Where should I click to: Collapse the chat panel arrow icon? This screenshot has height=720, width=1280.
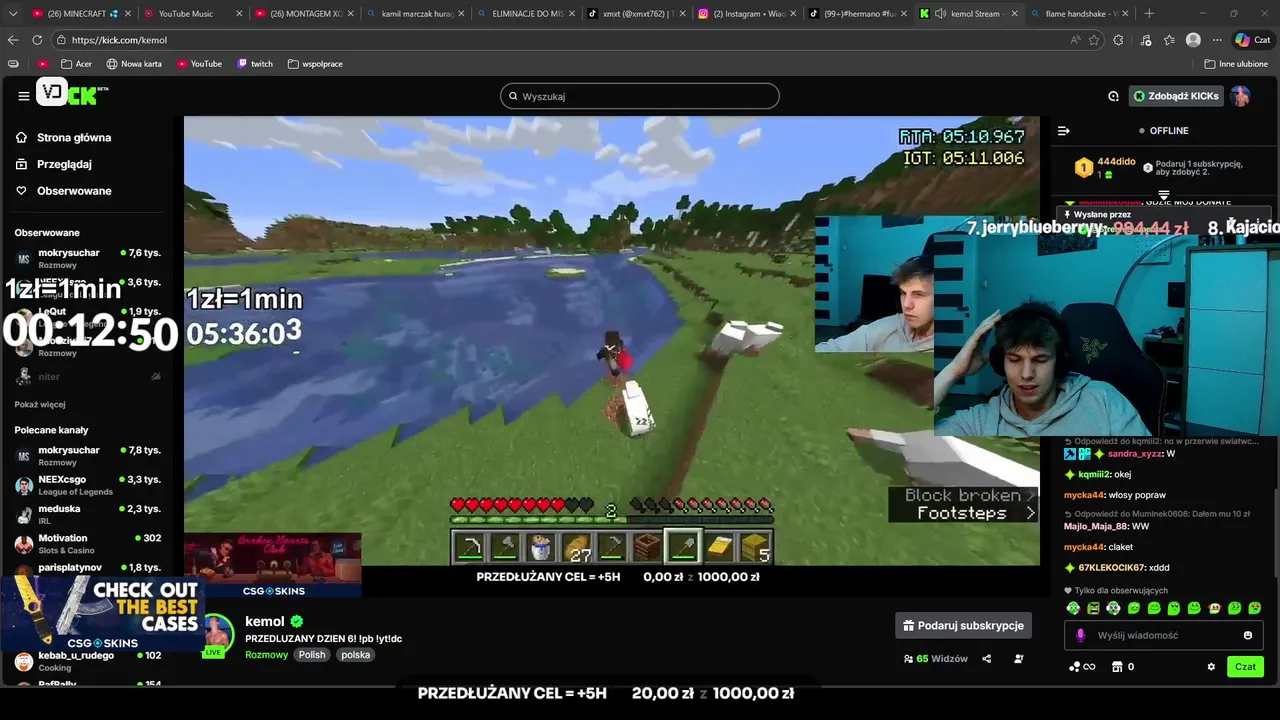coord(1064,130)
